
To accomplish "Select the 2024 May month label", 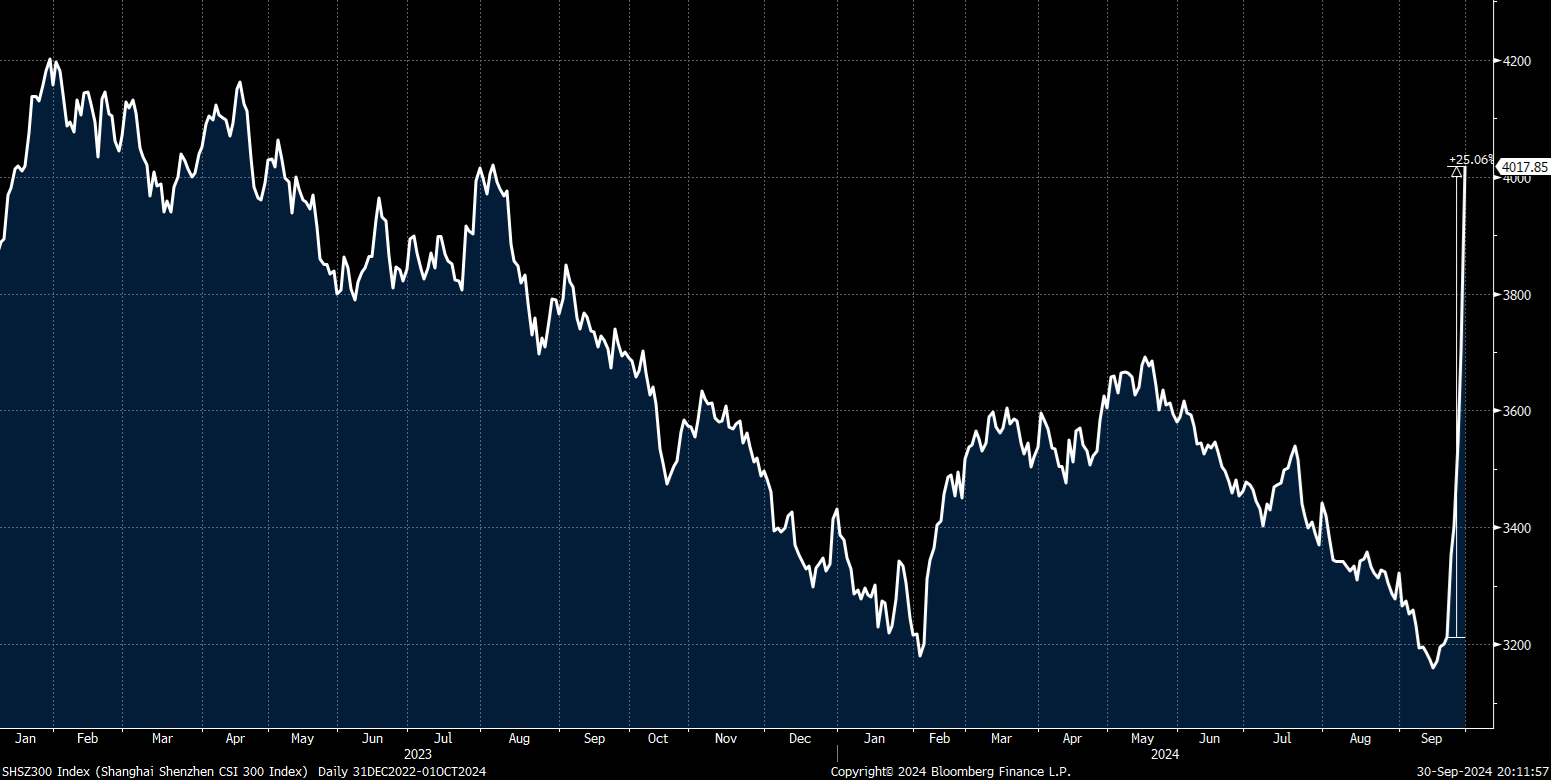I will 1141,739.
